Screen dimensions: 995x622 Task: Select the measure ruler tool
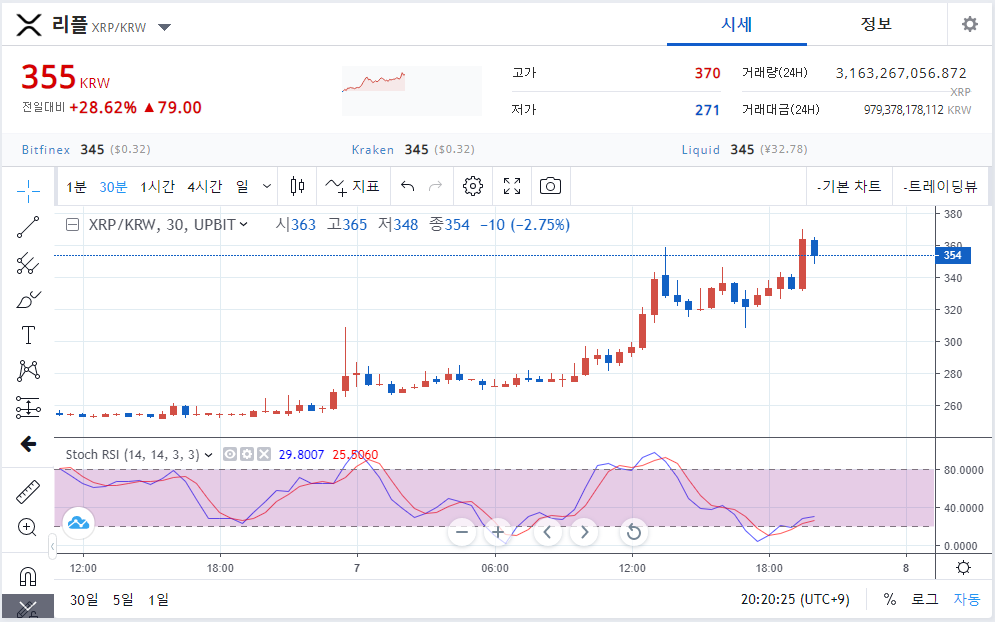point(28,491)
